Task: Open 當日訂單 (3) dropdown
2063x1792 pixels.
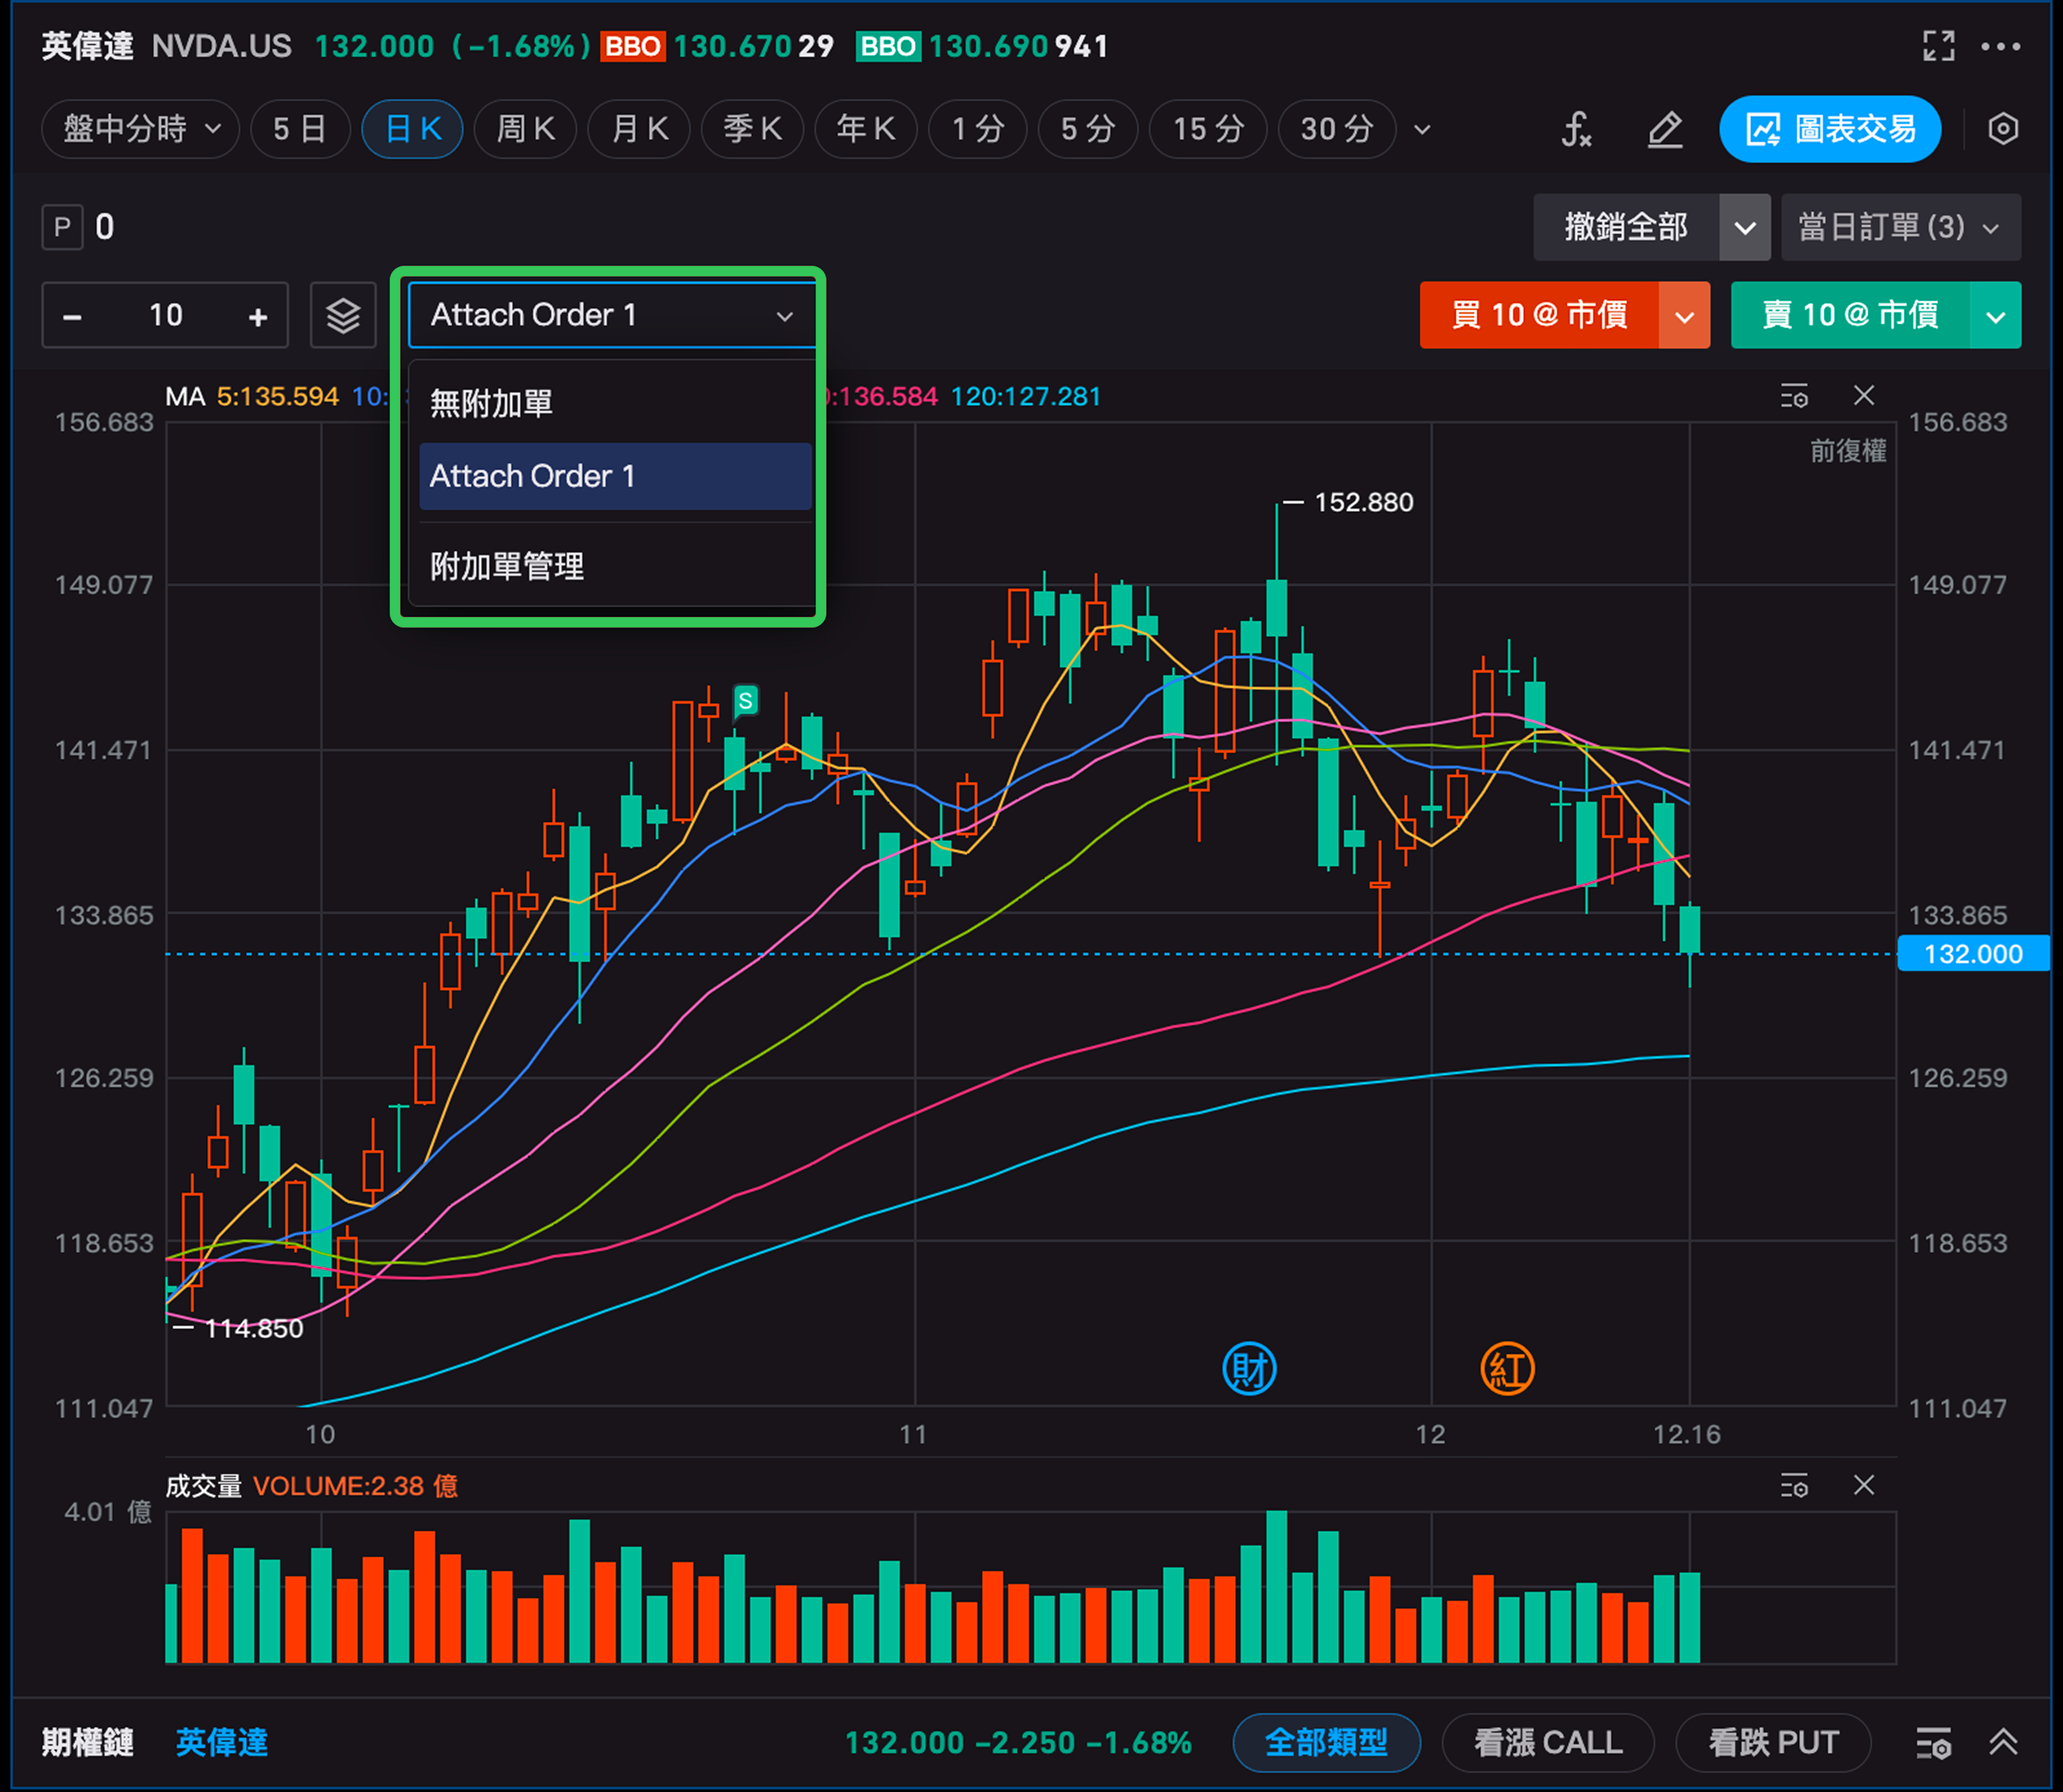Action: click(1900, 227)
